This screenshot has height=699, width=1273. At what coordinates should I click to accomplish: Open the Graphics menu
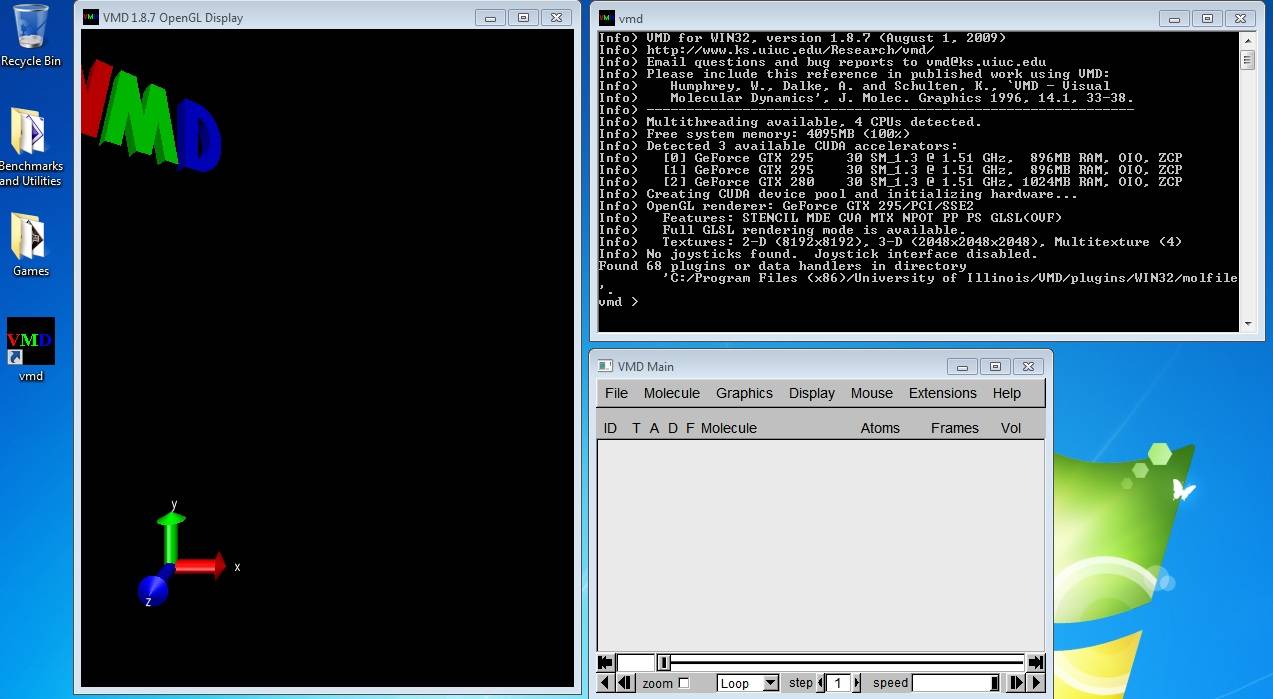click(x=744, y=393)
